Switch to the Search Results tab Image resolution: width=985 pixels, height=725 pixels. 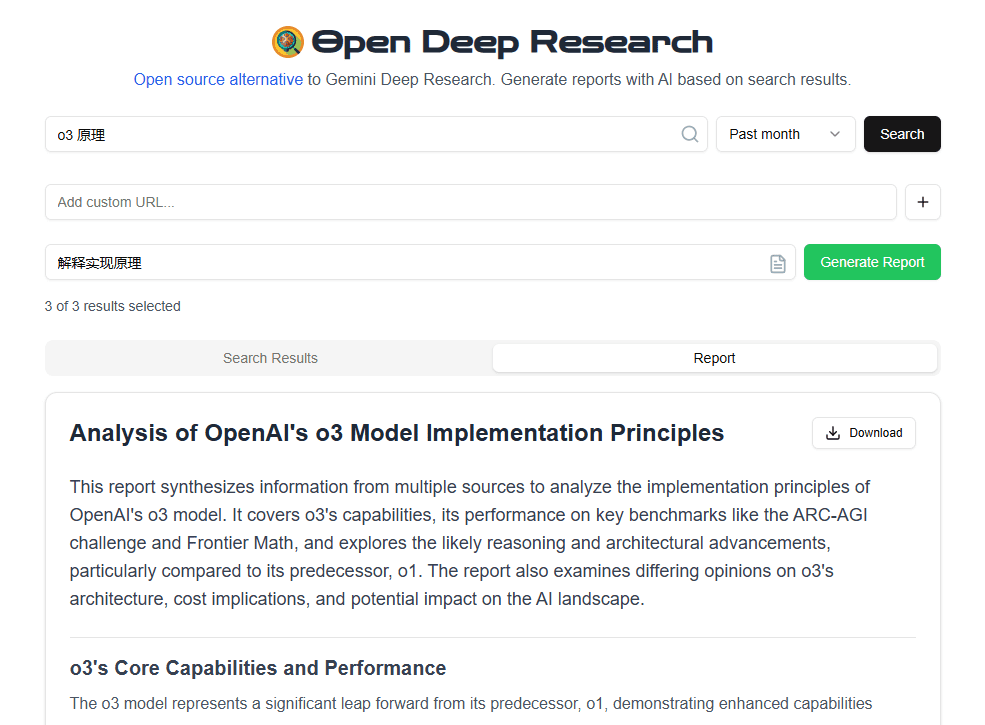tap(270, 358)
